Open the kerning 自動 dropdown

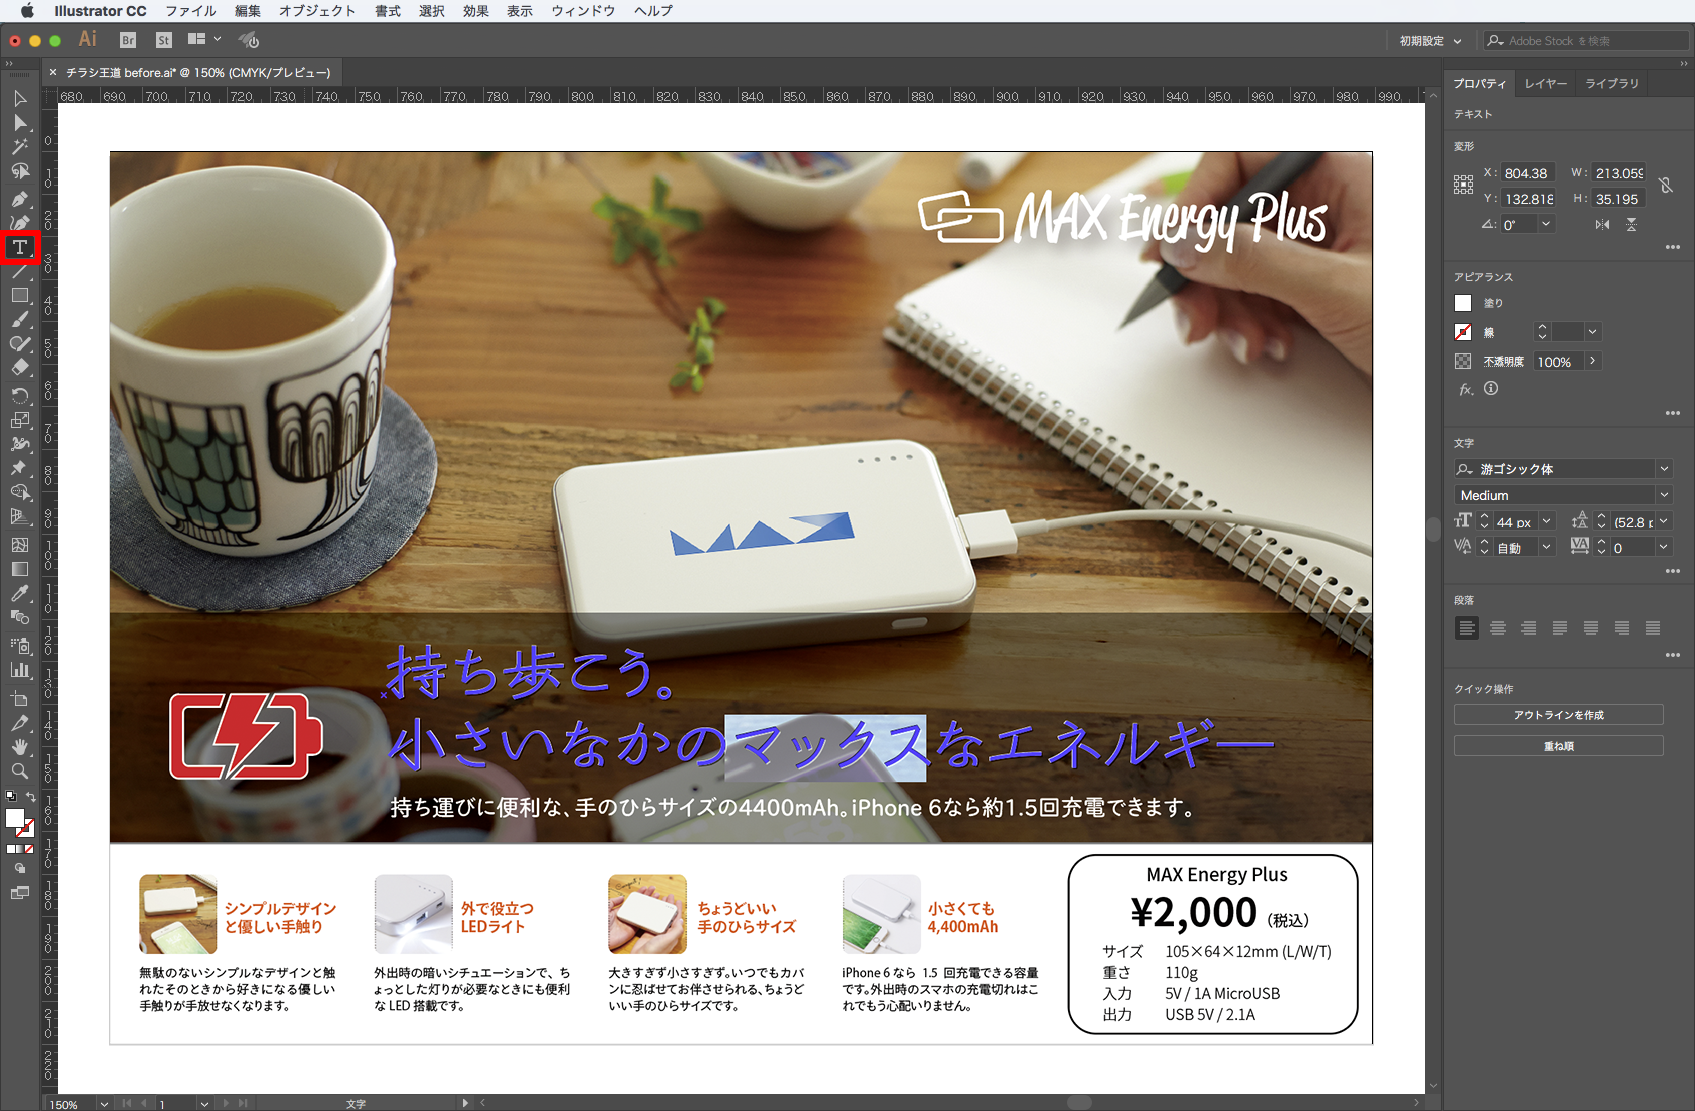pyautogui.click(x=1546, y=547)
